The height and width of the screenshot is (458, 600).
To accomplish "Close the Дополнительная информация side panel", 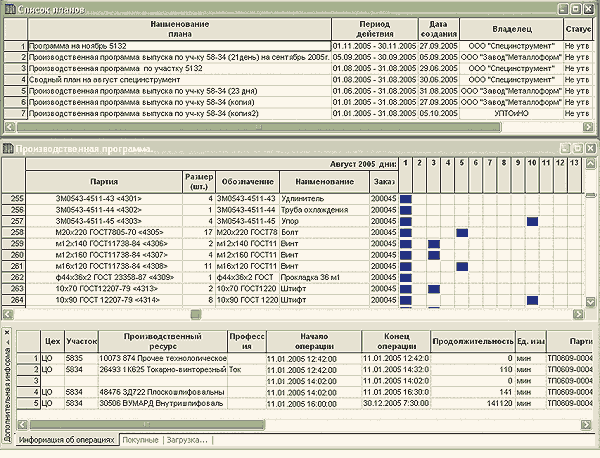I will 7,332.
